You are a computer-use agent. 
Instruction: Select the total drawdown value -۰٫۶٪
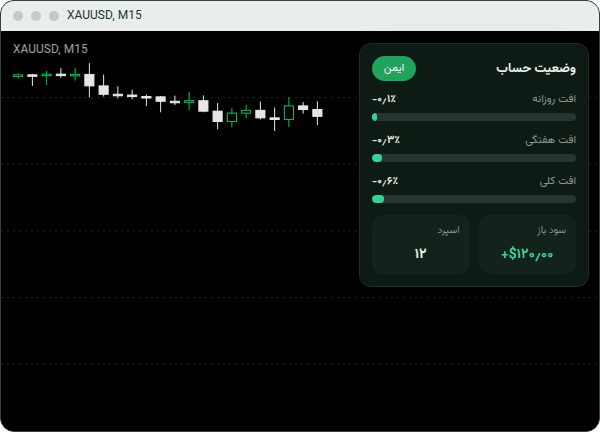(x=385, y=181)
